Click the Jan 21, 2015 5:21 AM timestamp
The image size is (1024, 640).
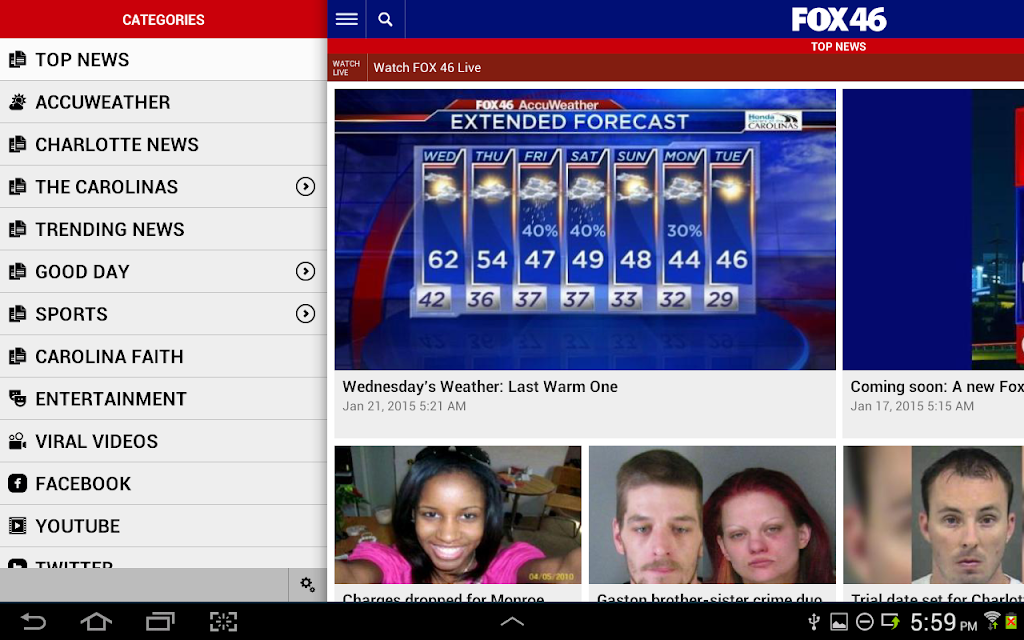(404, 406)
